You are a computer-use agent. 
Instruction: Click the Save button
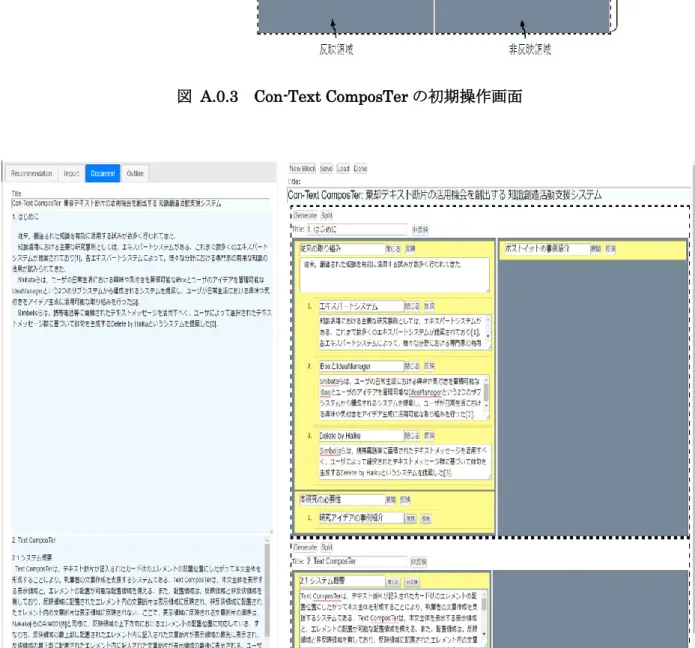click(326, 168)
